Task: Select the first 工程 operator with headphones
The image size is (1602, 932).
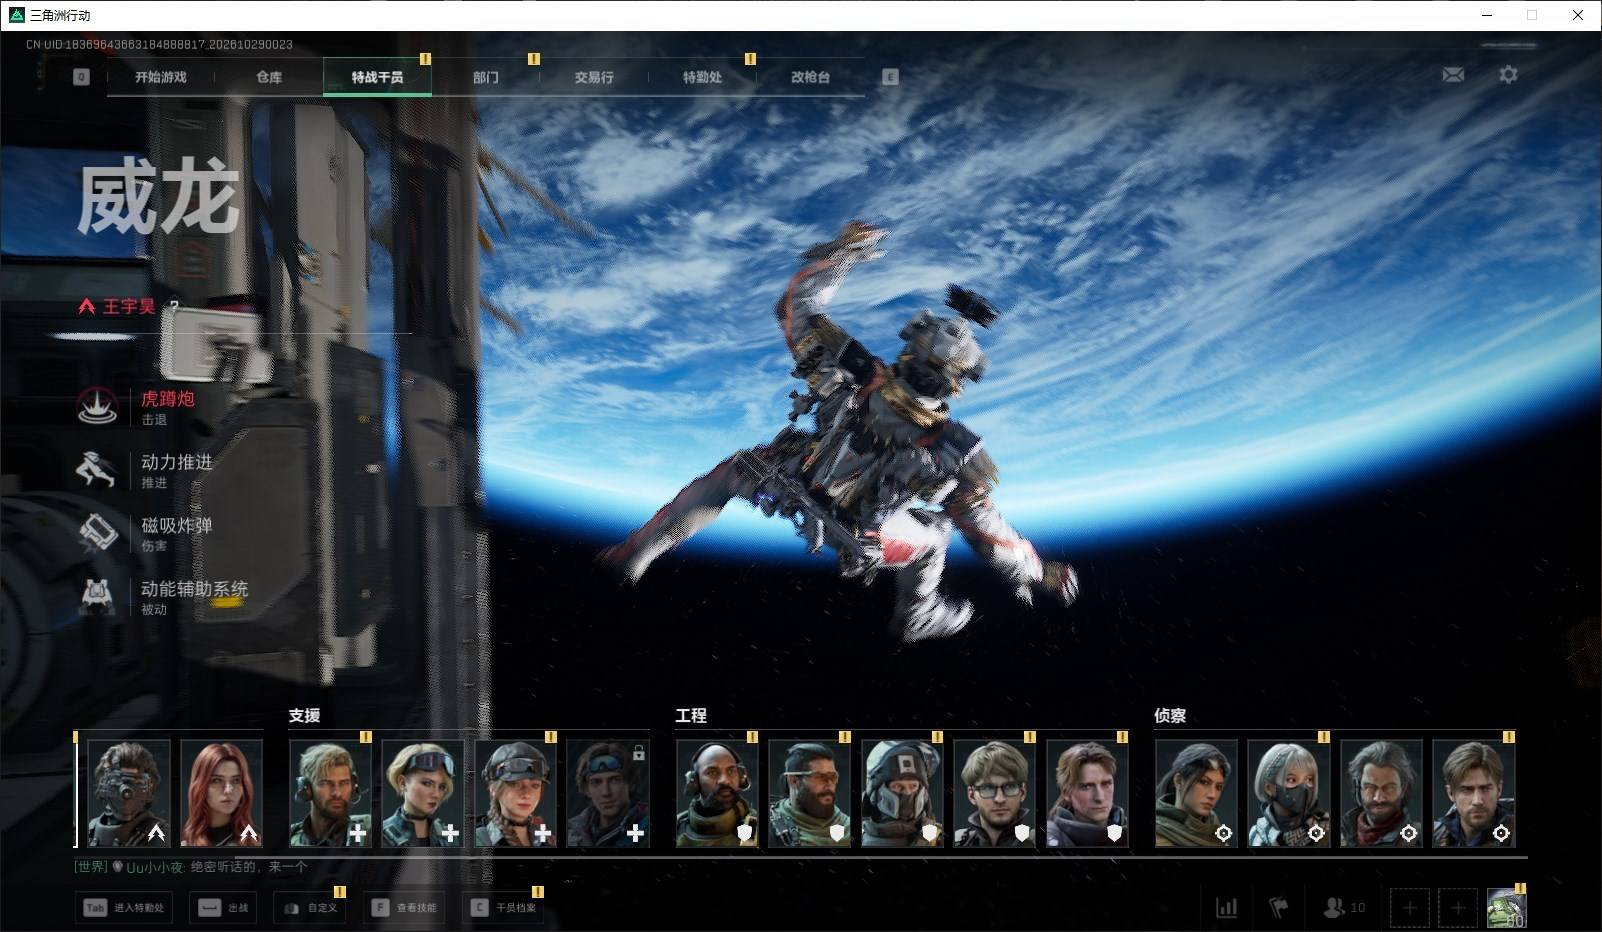Action: (x=718, y=794)
